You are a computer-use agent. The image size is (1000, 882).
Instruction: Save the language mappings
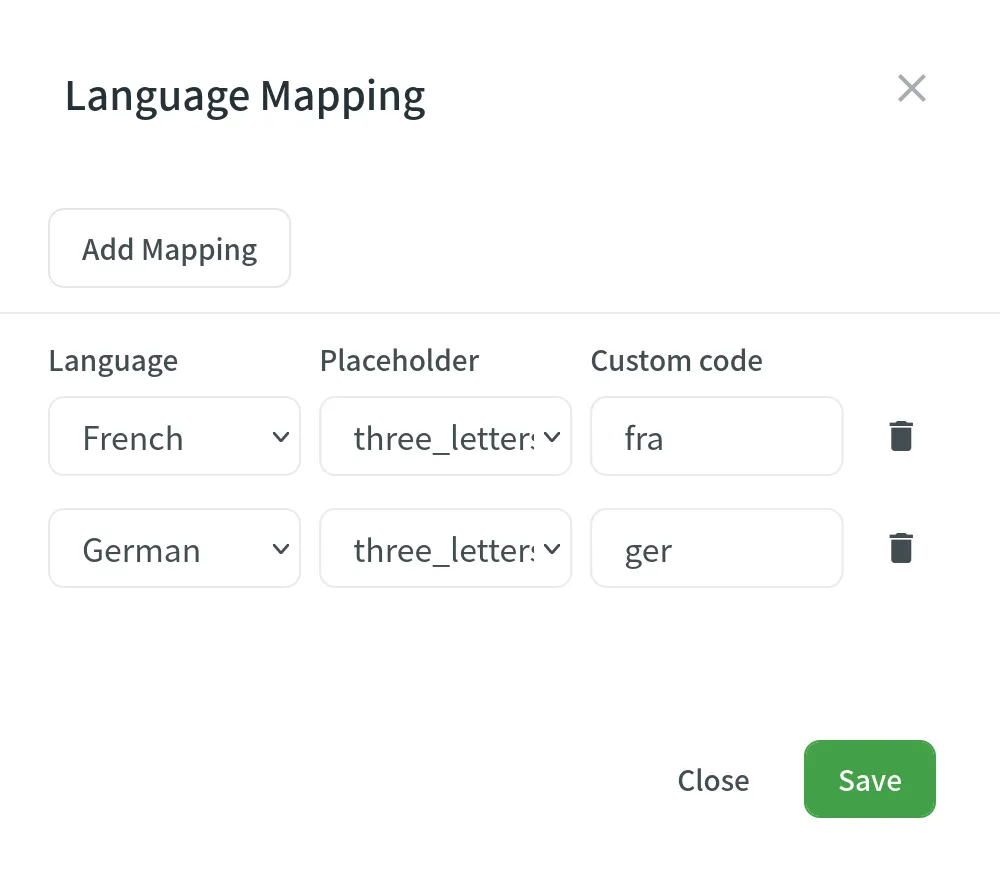869,779
